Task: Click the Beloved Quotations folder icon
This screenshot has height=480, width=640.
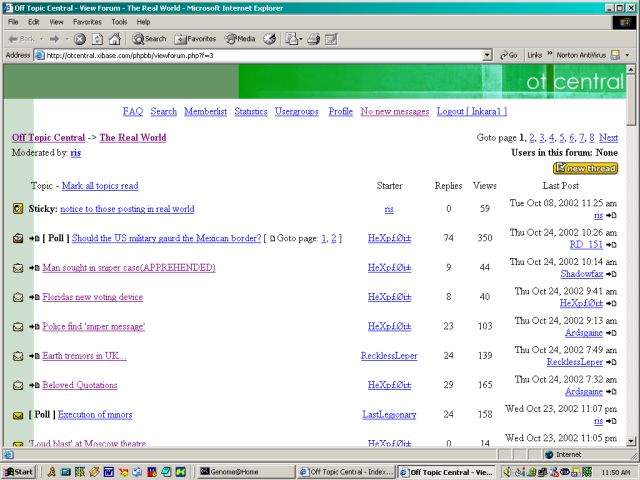Action: point(18,385)
